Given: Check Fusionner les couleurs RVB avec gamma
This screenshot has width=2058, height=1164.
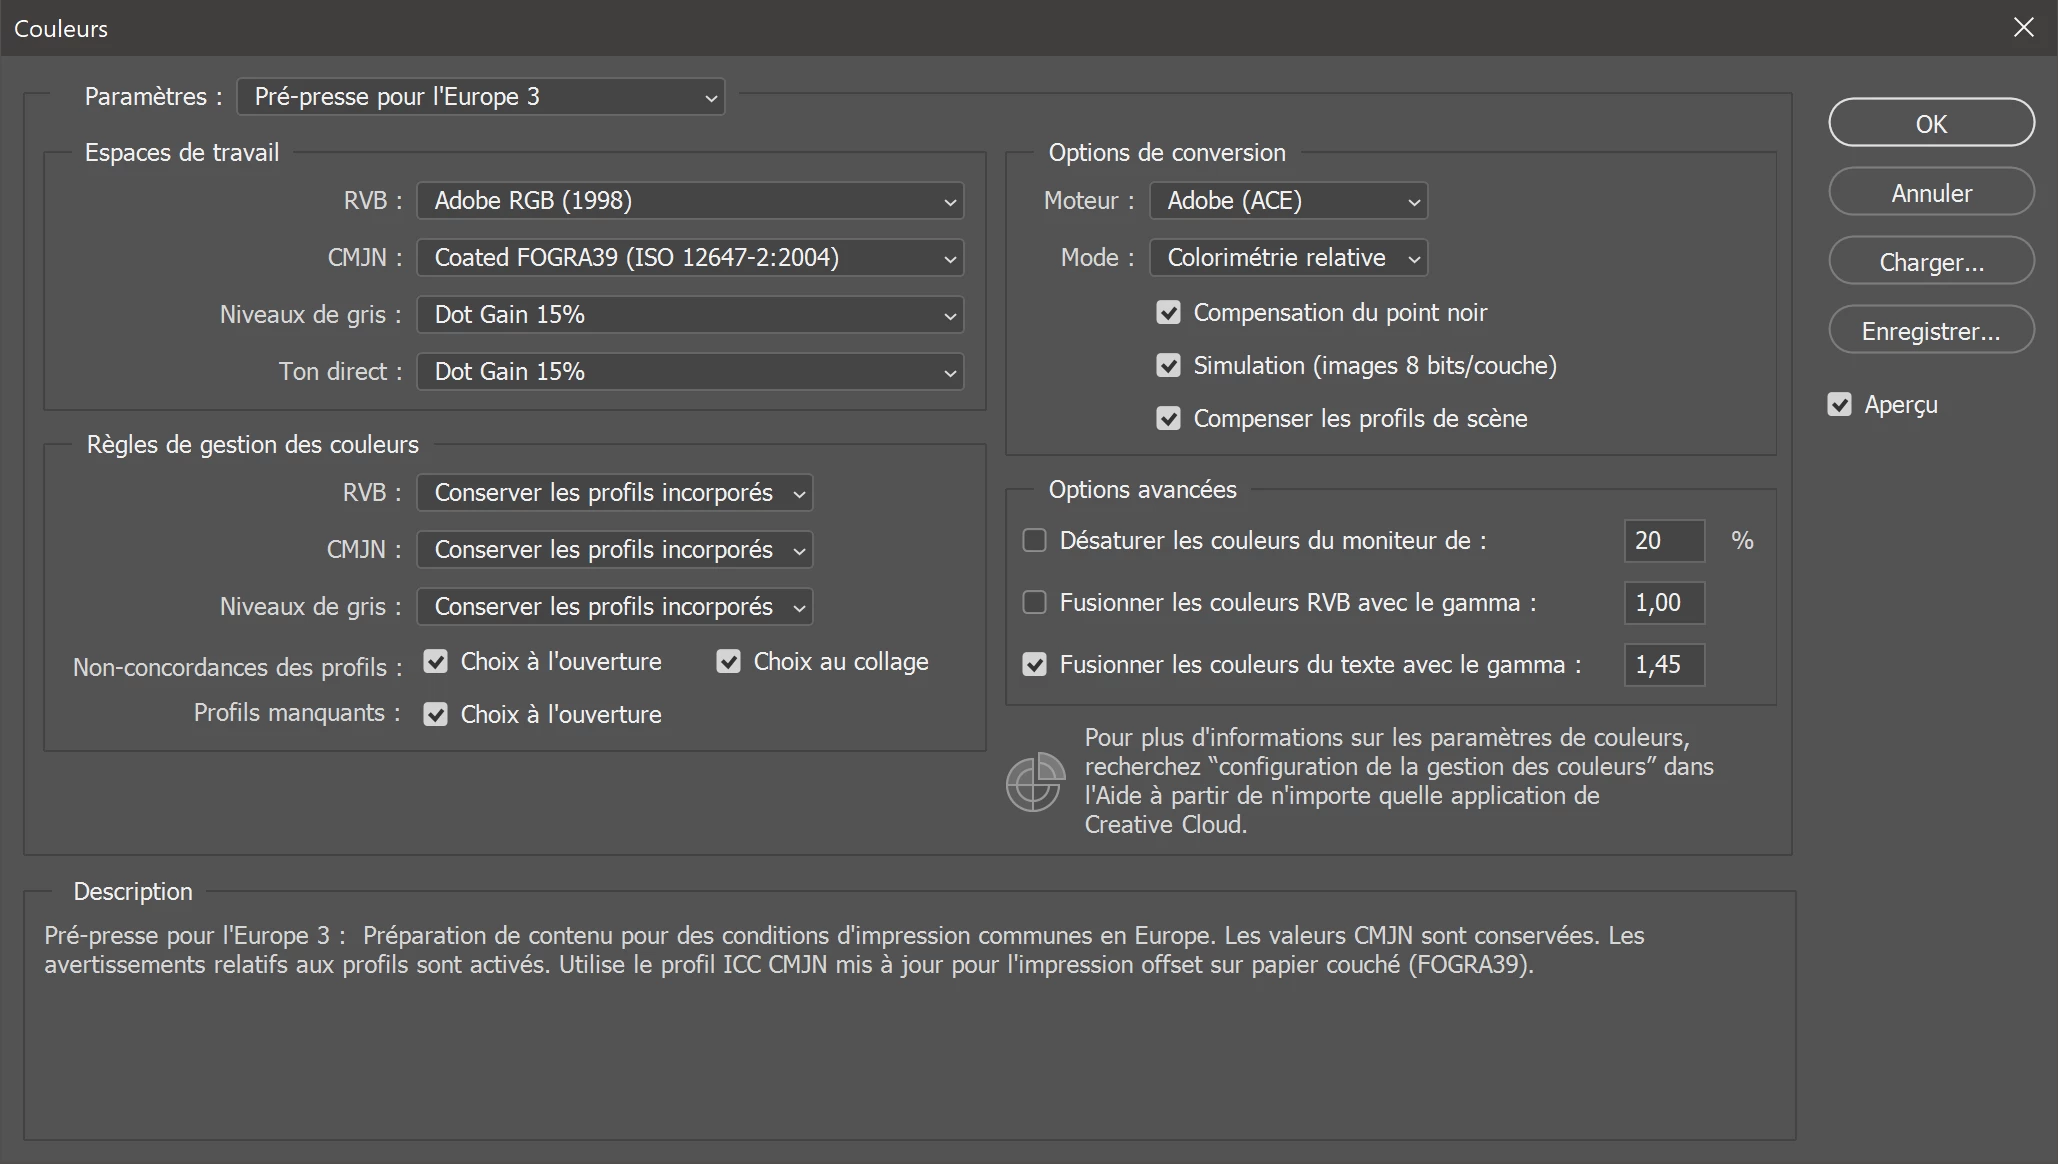Looking at the screenshot, I should click(1034, 603).
